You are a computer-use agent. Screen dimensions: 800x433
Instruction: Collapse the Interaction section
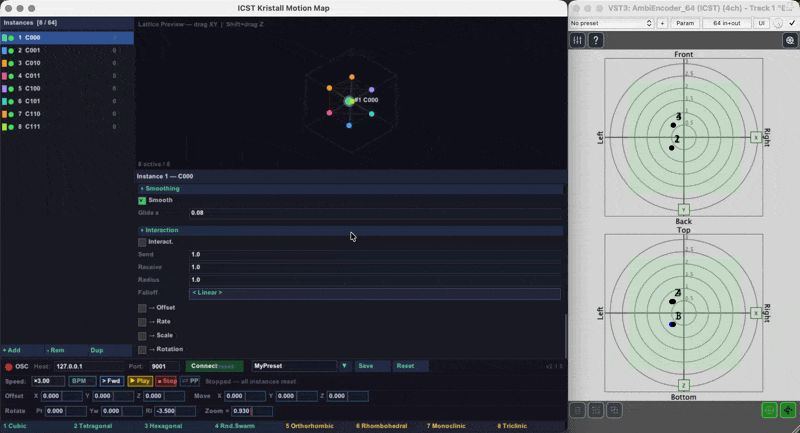351,231
